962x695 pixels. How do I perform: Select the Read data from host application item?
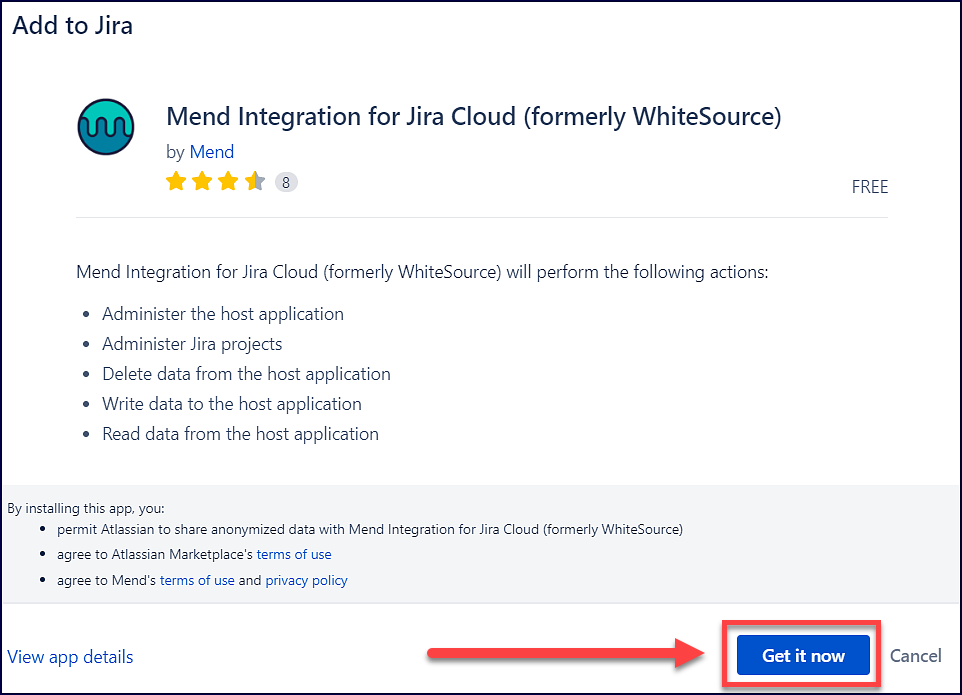(x=240, y=434)
